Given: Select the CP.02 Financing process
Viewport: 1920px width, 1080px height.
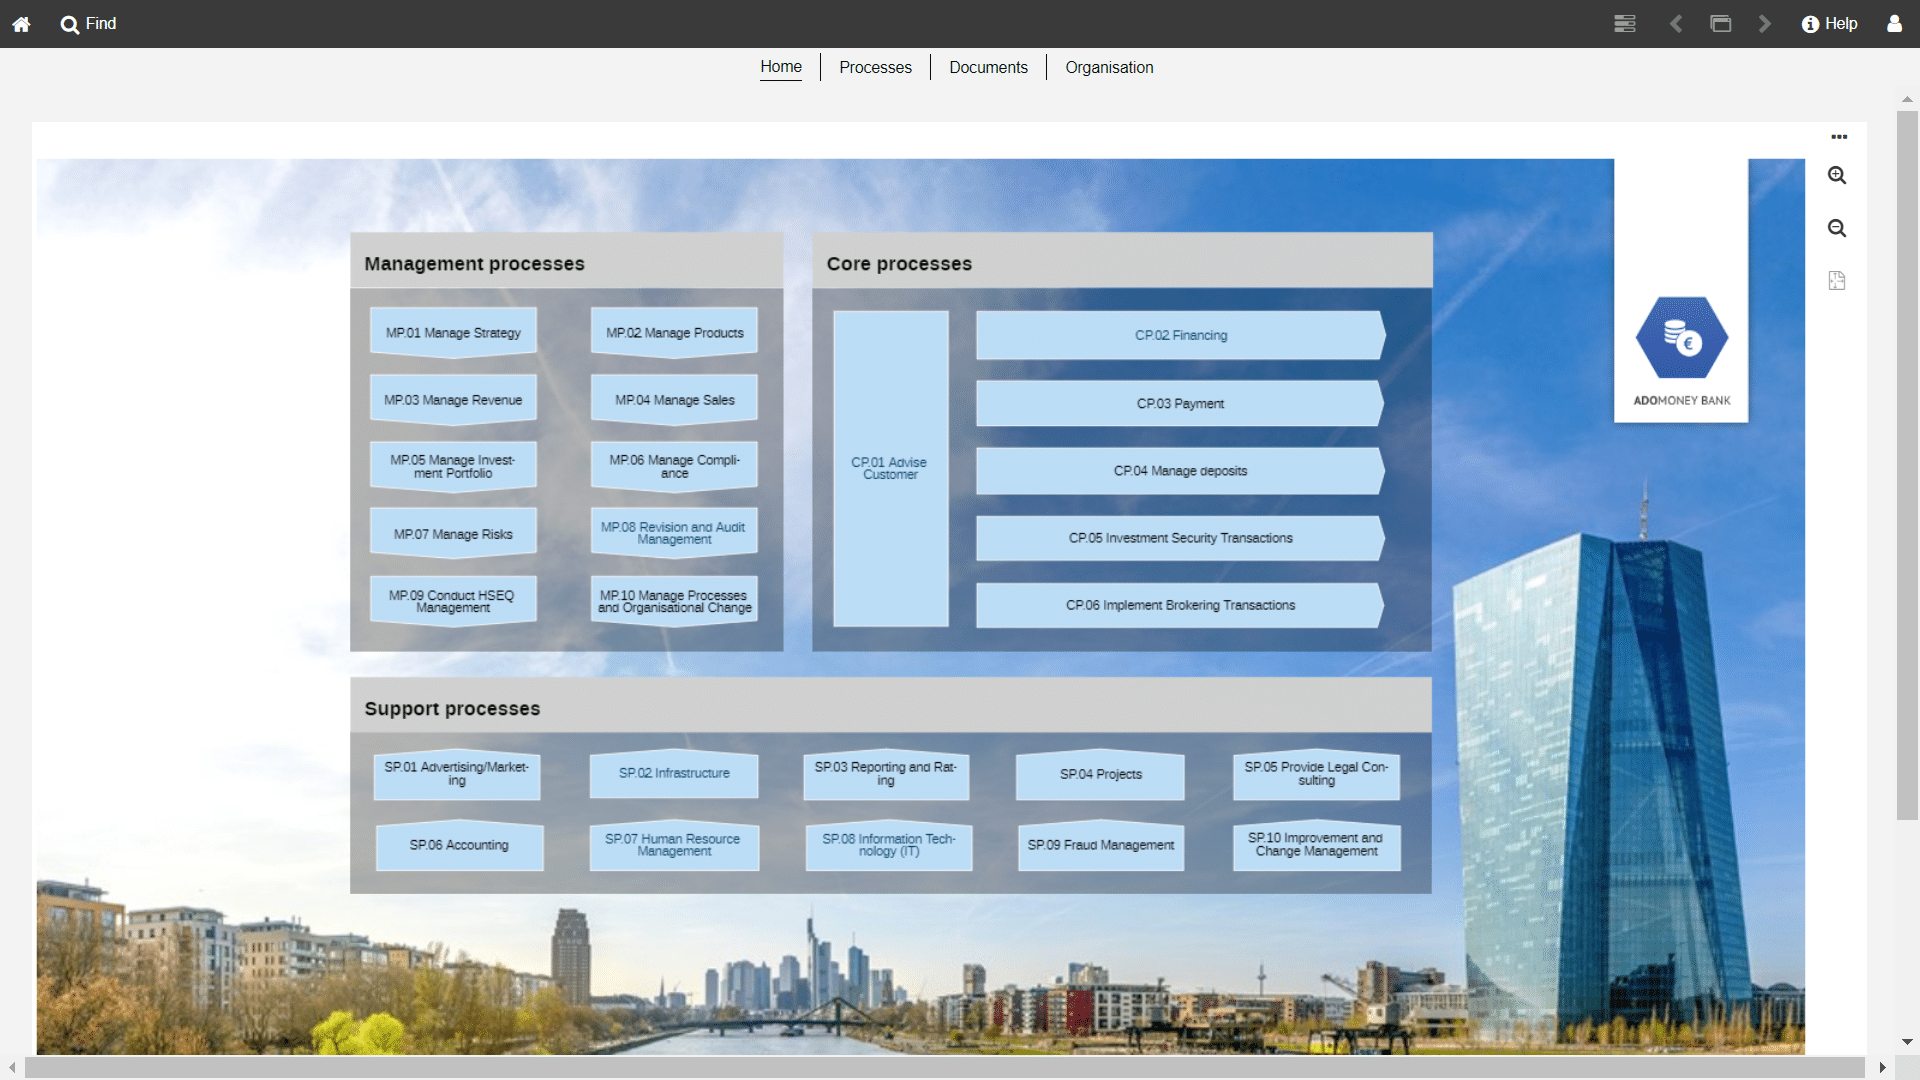Looking at the screenshot, I should point(1180,335).
